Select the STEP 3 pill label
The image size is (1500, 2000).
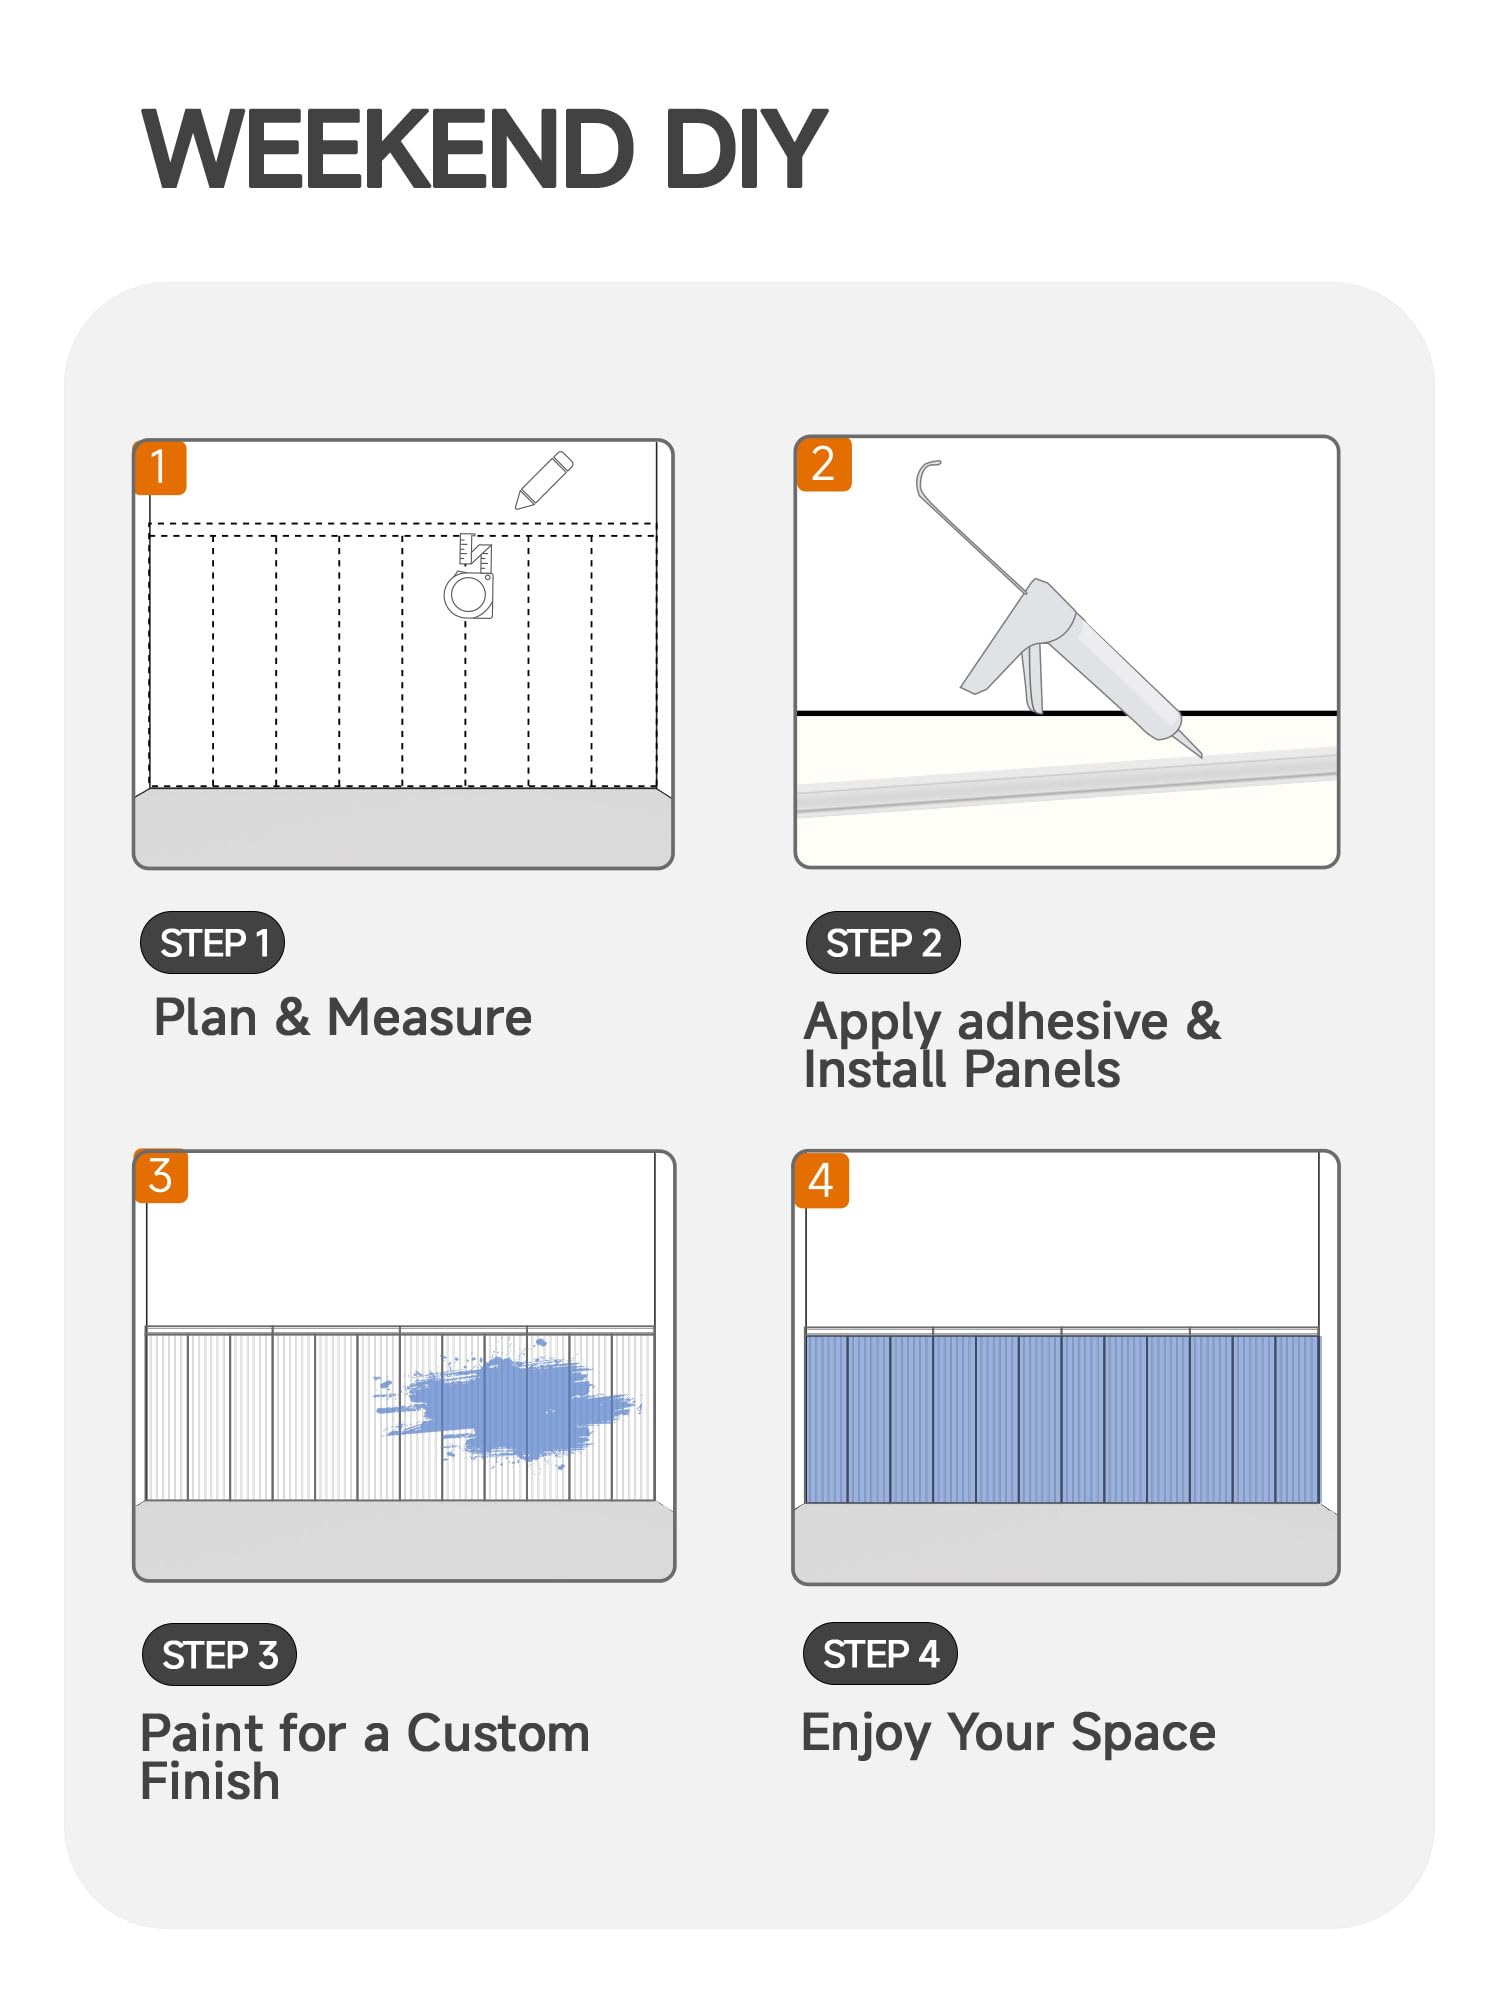click(x=219, y=1655)
